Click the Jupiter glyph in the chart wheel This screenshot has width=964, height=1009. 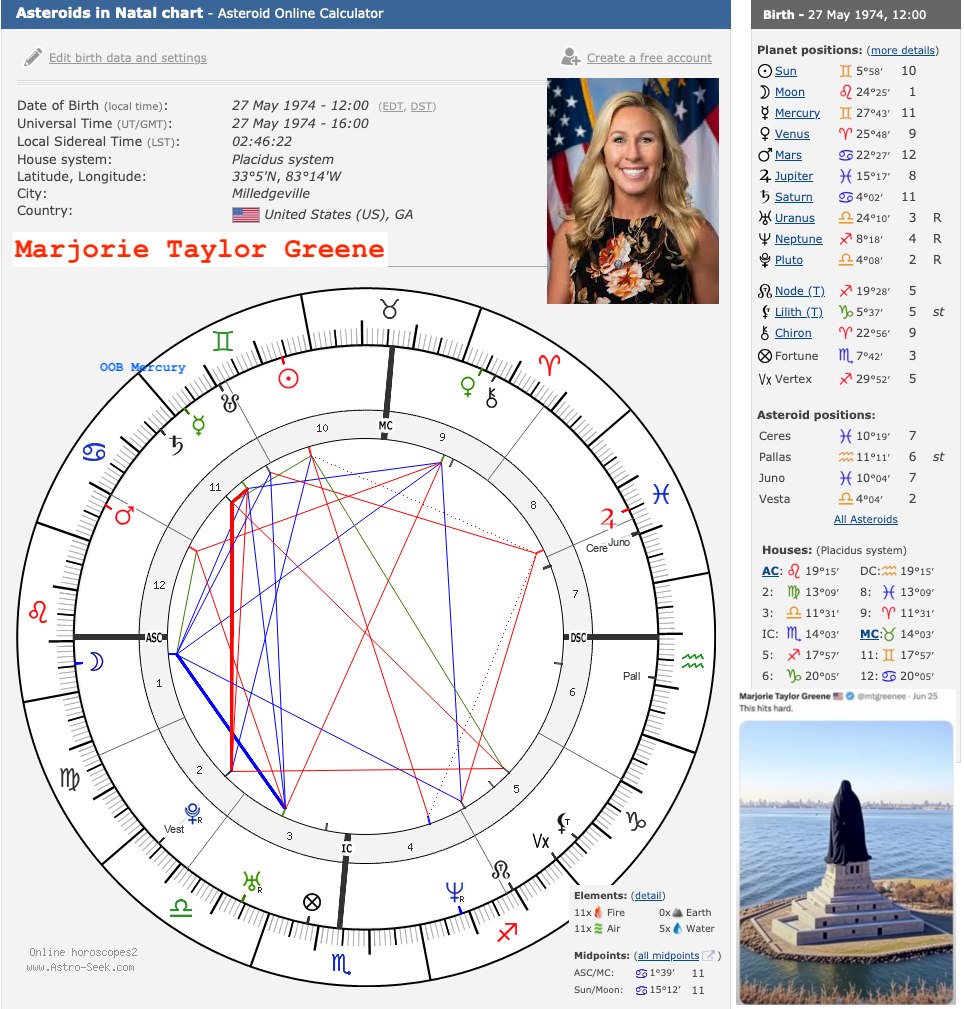608,518
